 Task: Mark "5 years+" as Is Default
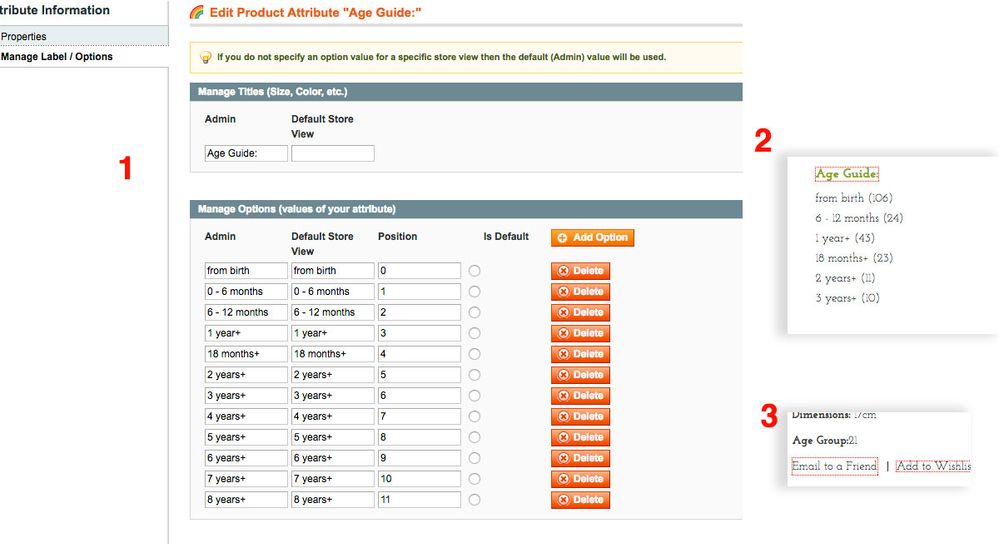(x=474, y=437)
